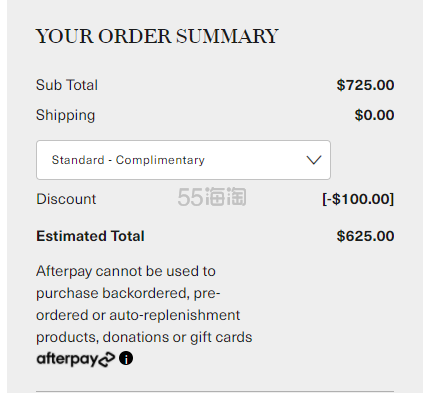Click the Afterpay loop arrows symbol

107,359
